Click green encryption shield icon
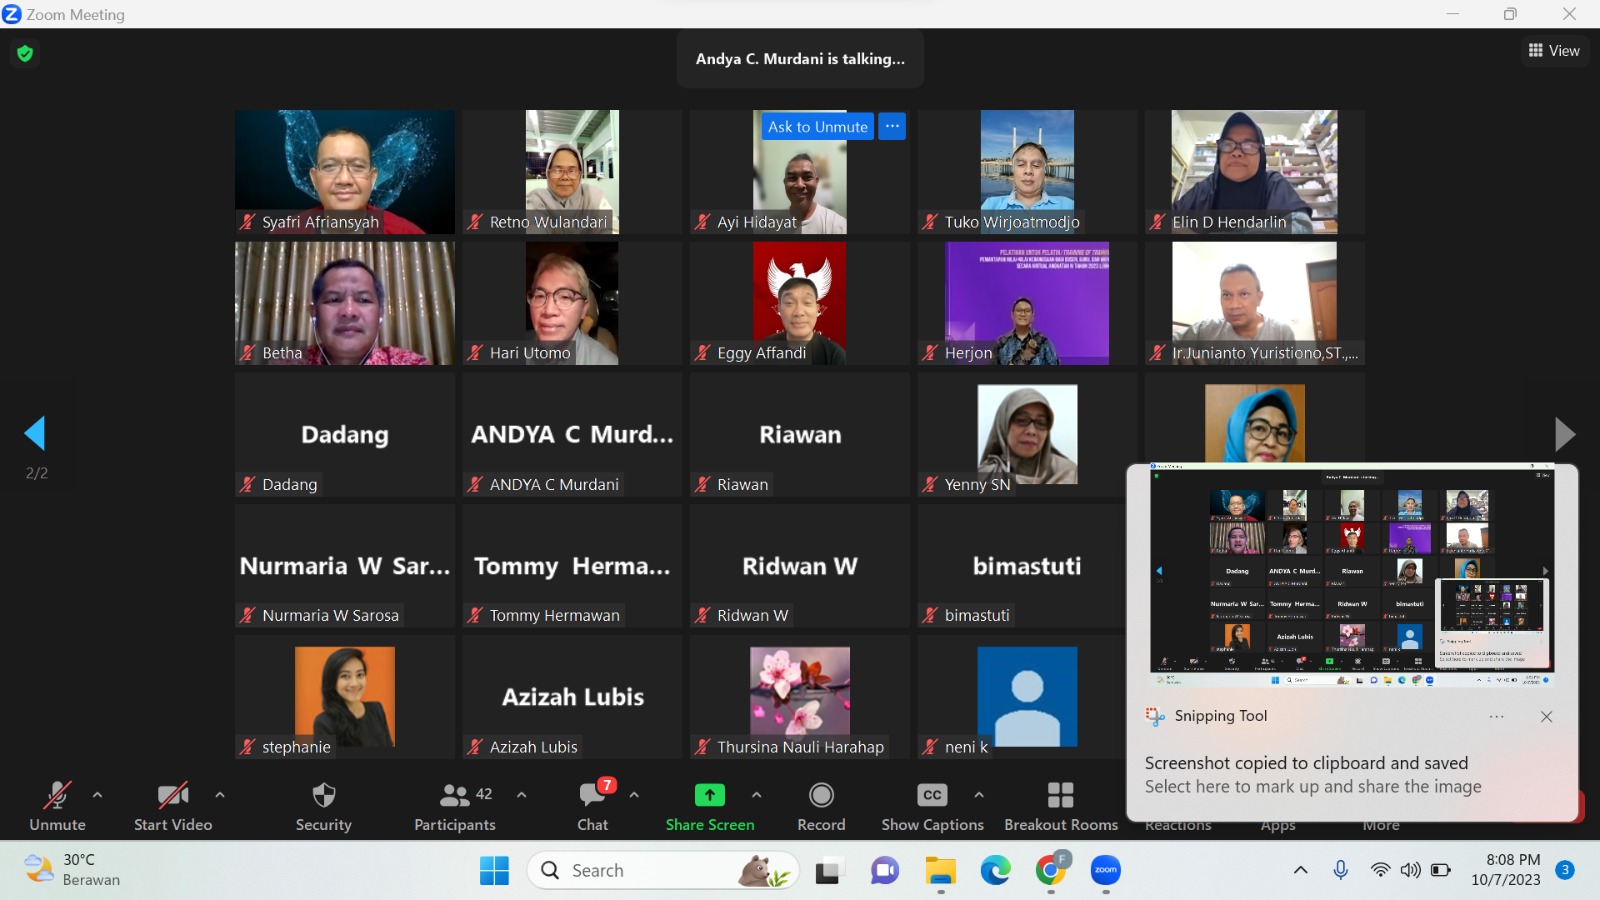1600x900 pixels. [x=25, y=53]
